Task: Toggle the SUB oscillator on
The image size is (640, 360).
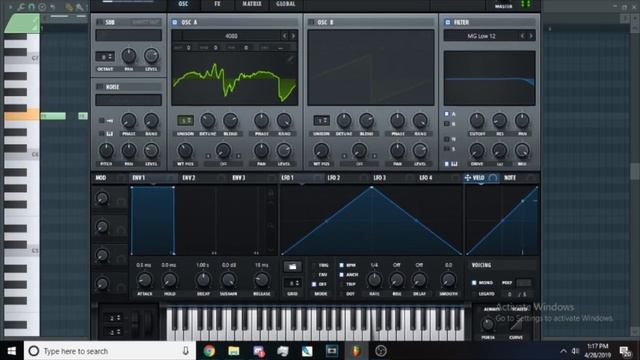Action: point(100,22)
